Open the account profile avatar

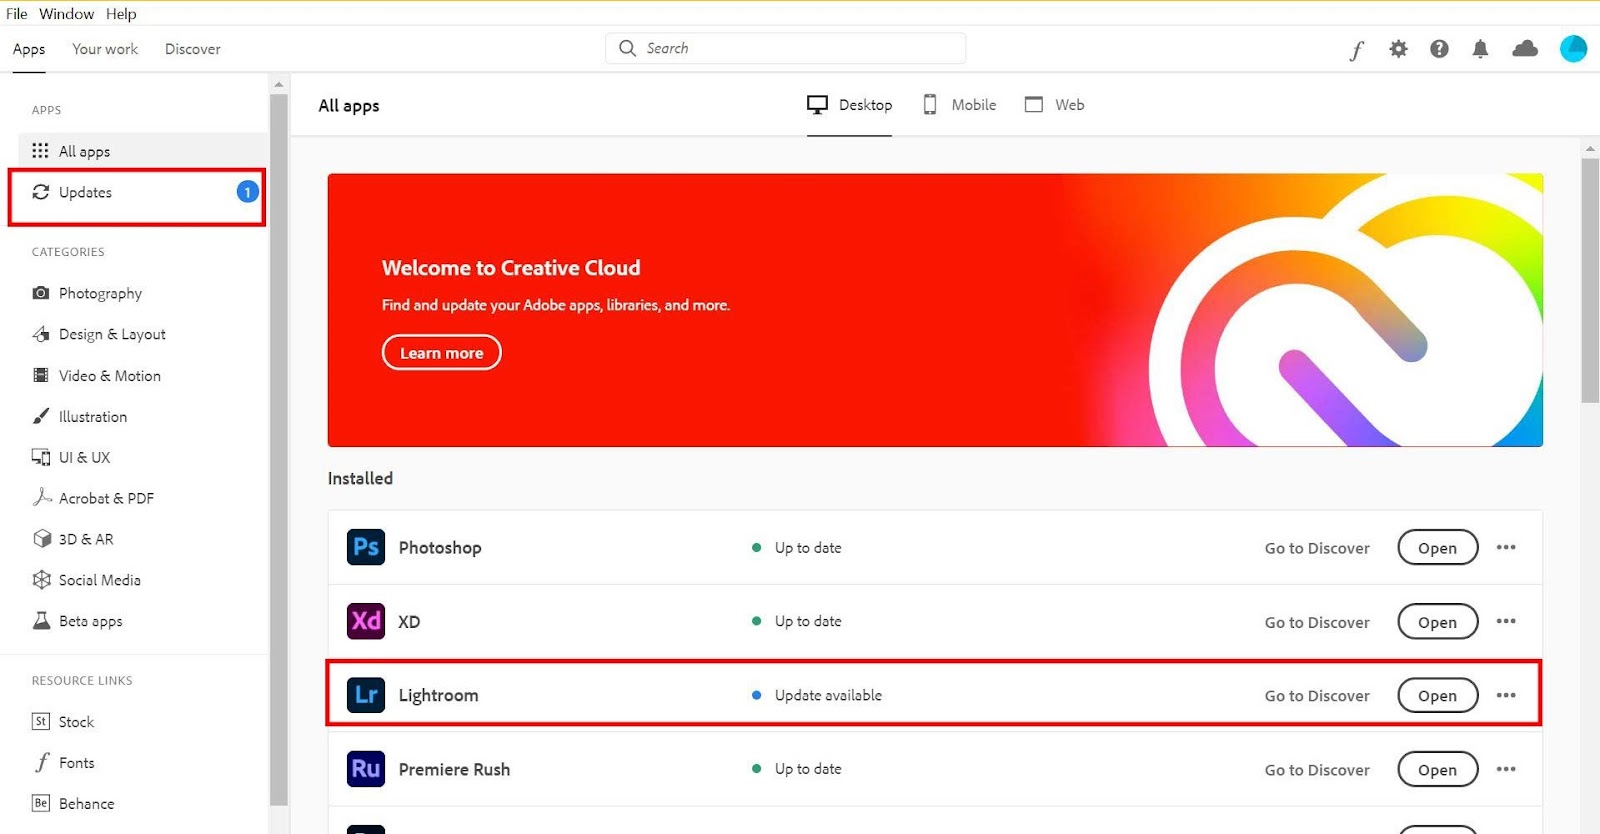pyautogui.click(x=1573, y=49)
